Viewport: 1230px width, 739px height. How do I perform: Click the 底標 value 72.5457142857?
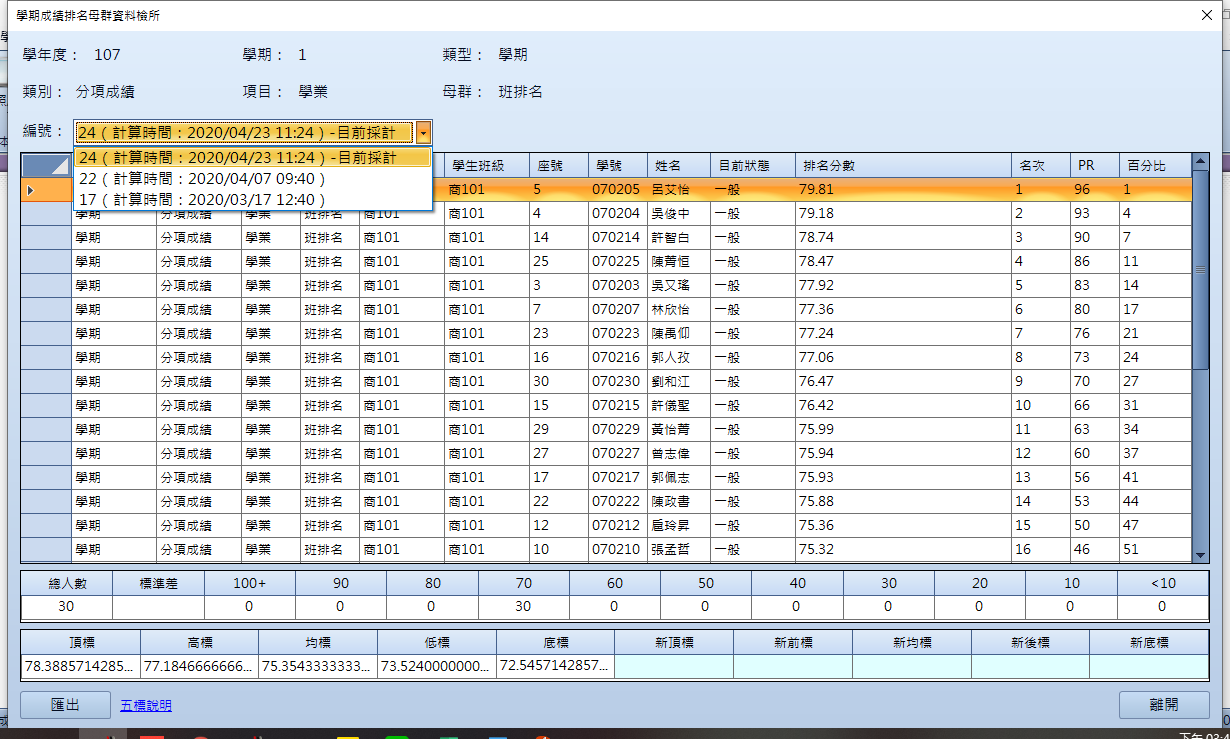pos(555,666)
